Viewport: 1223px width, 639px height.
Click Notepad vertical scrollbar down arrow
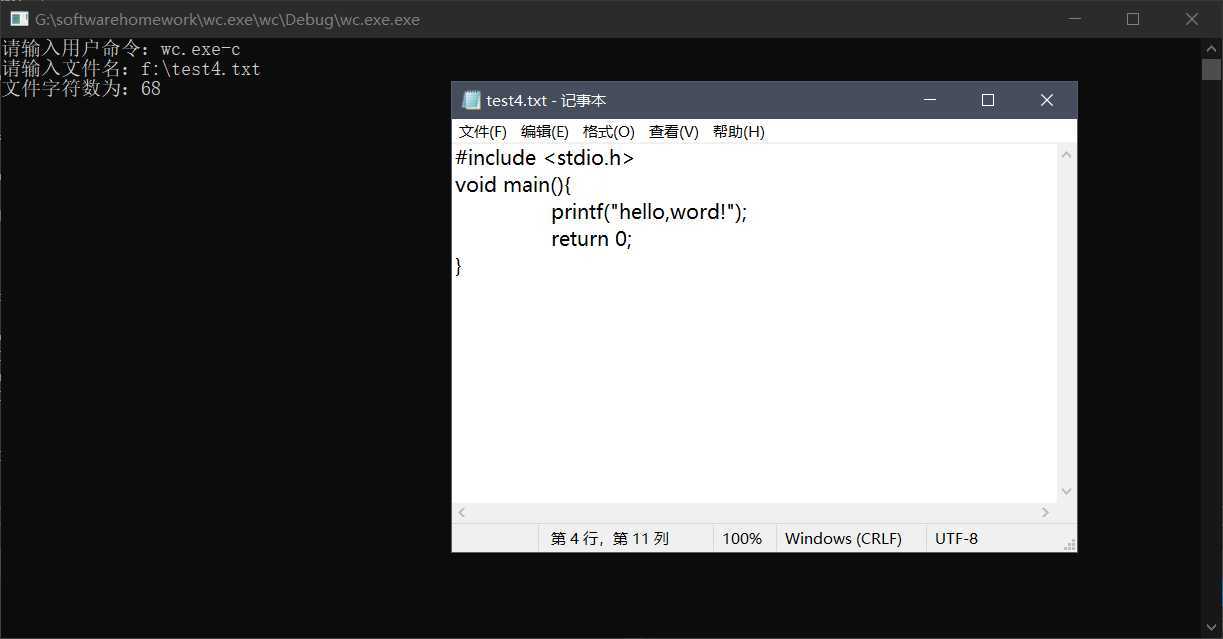click(x=1067, y=492)
